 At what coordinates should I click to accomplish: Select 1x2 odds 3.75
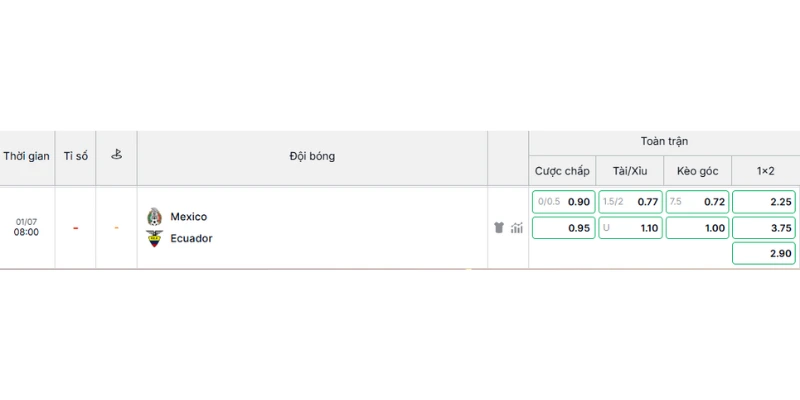coord(764,228)
